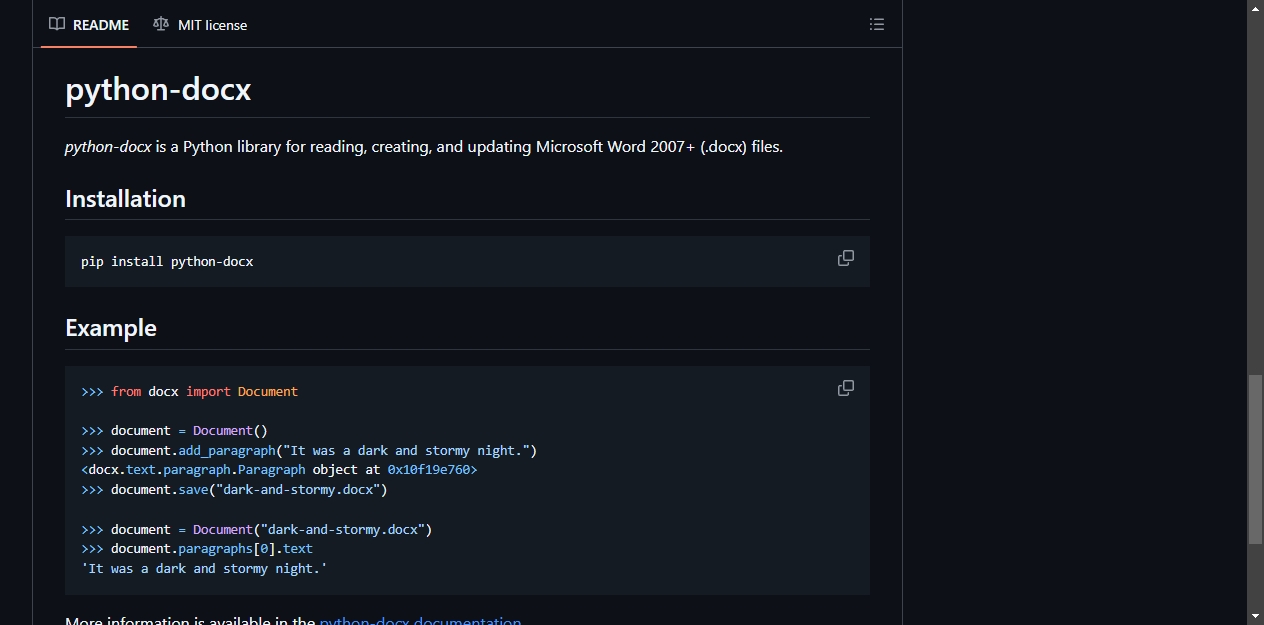Screen dimensions: 1264x625
Task: Copy the Example code block
Action: pos(846,388)
